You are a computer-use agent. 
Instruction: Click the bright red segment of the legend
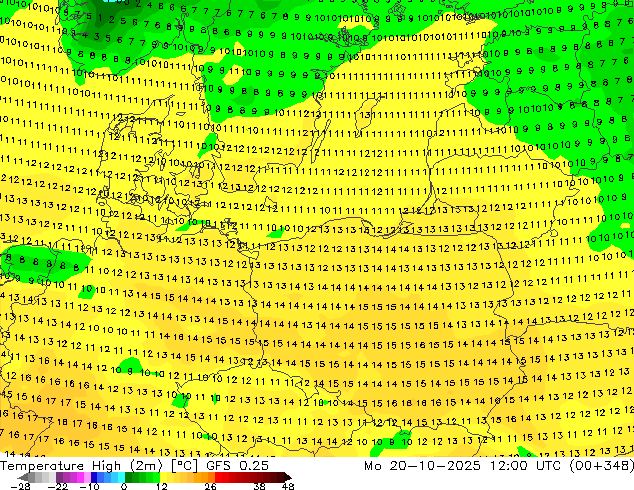pos(218,477)
